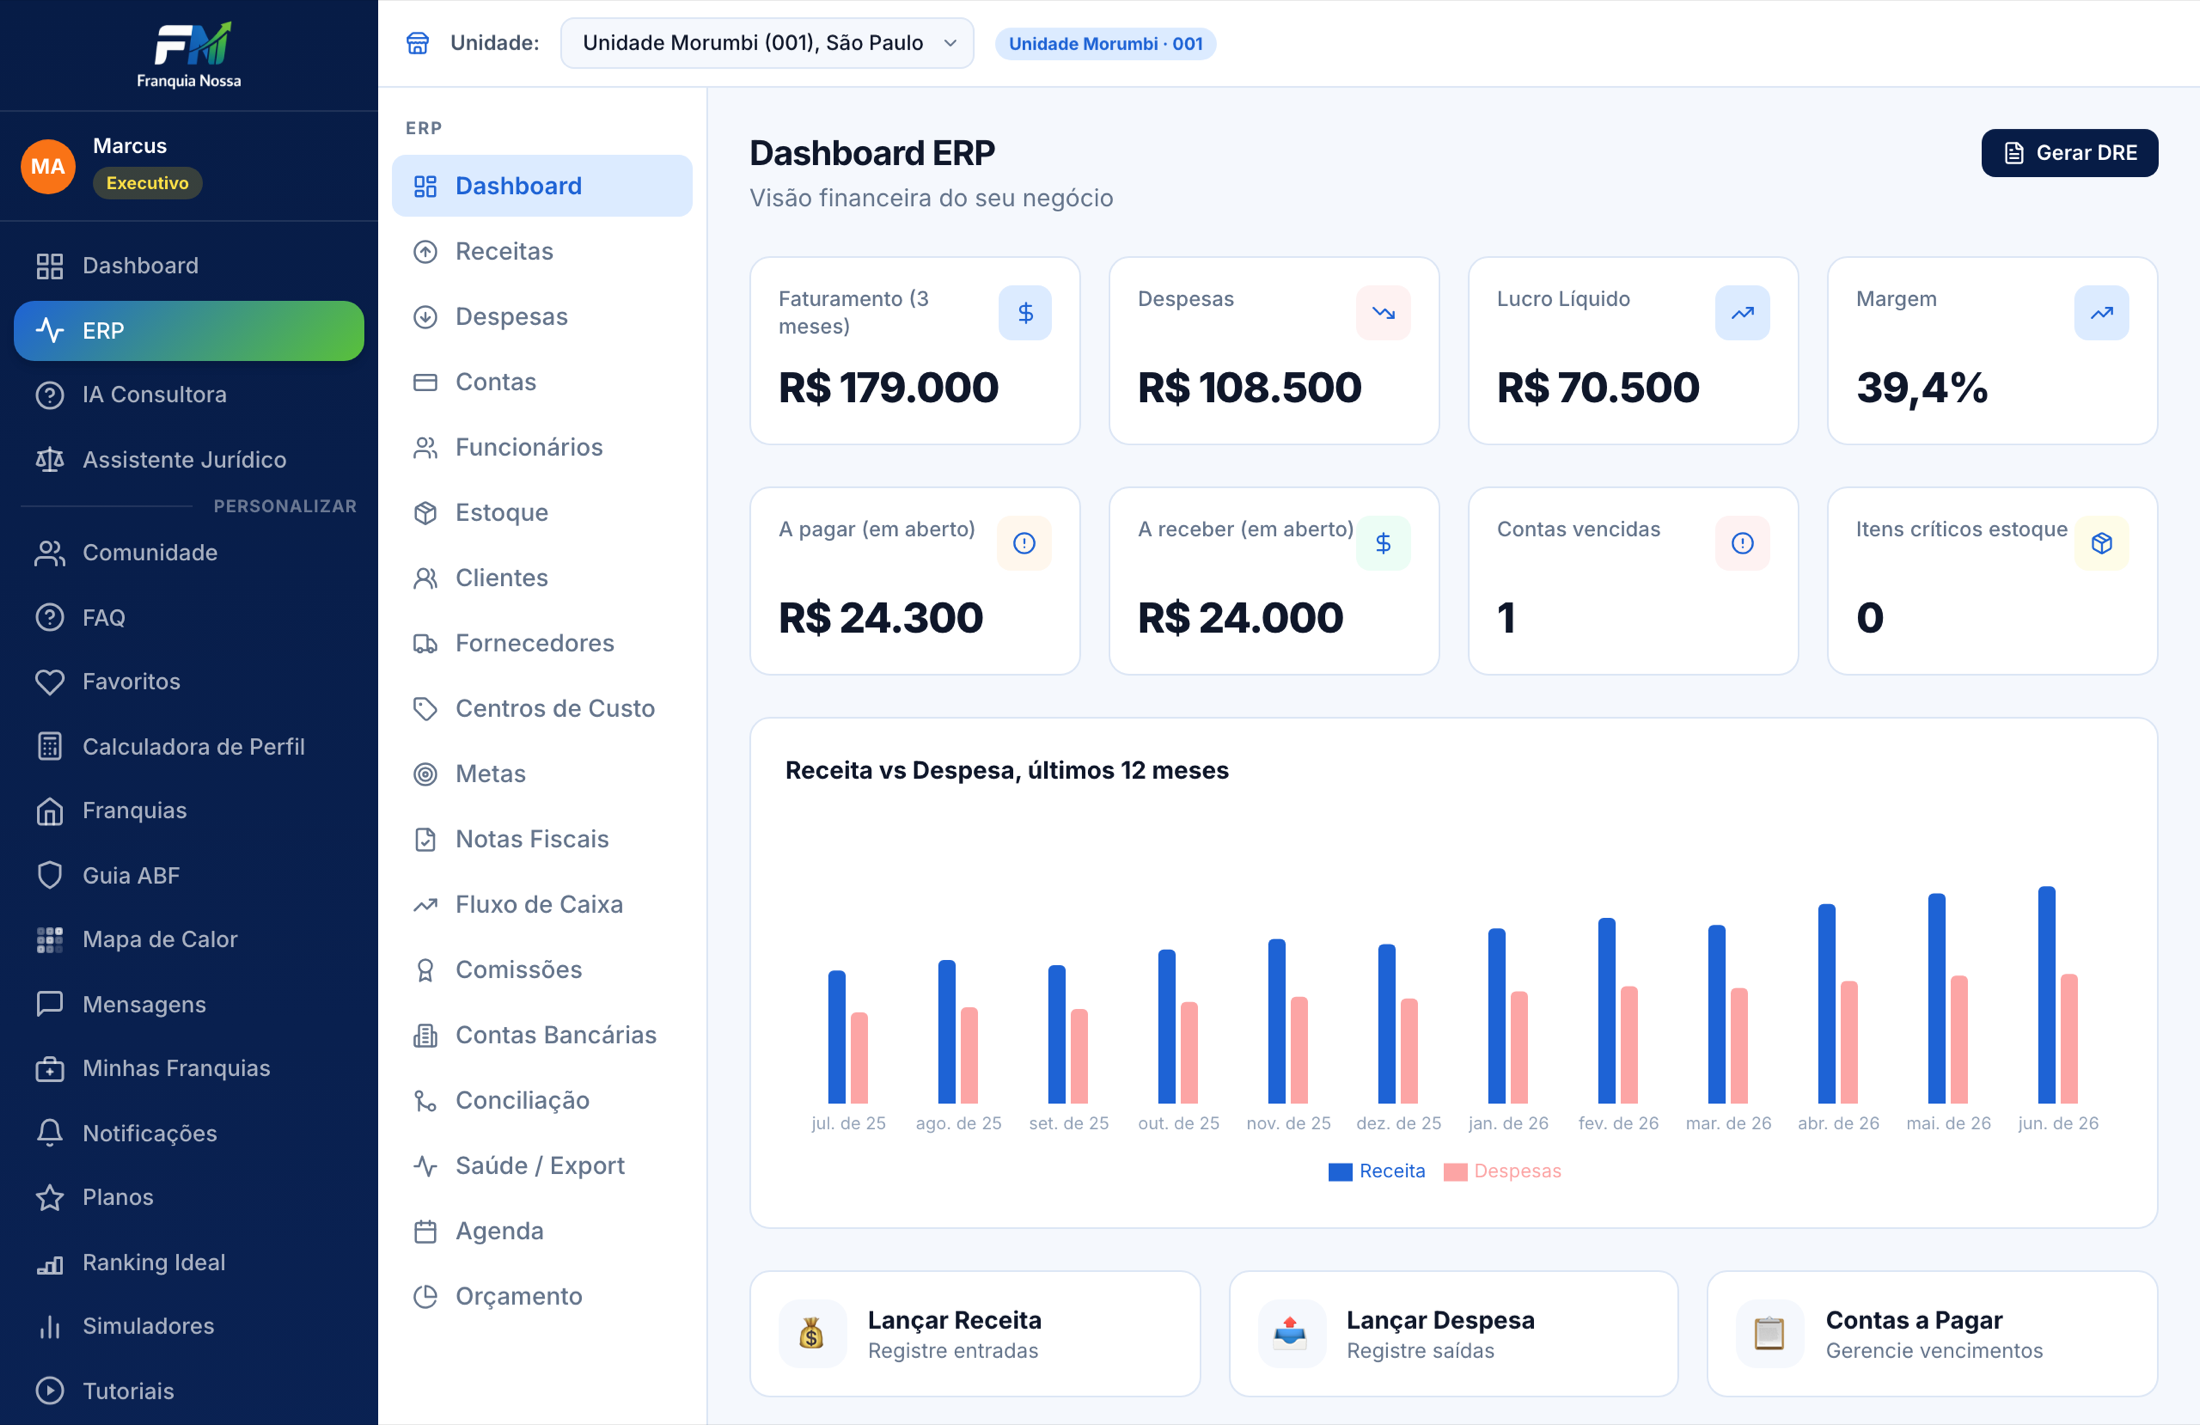The height and width of the screenshot is (1425, 2200).
Task: Click the downtrend icon on Despesas card
Action: coord(1383,313)
